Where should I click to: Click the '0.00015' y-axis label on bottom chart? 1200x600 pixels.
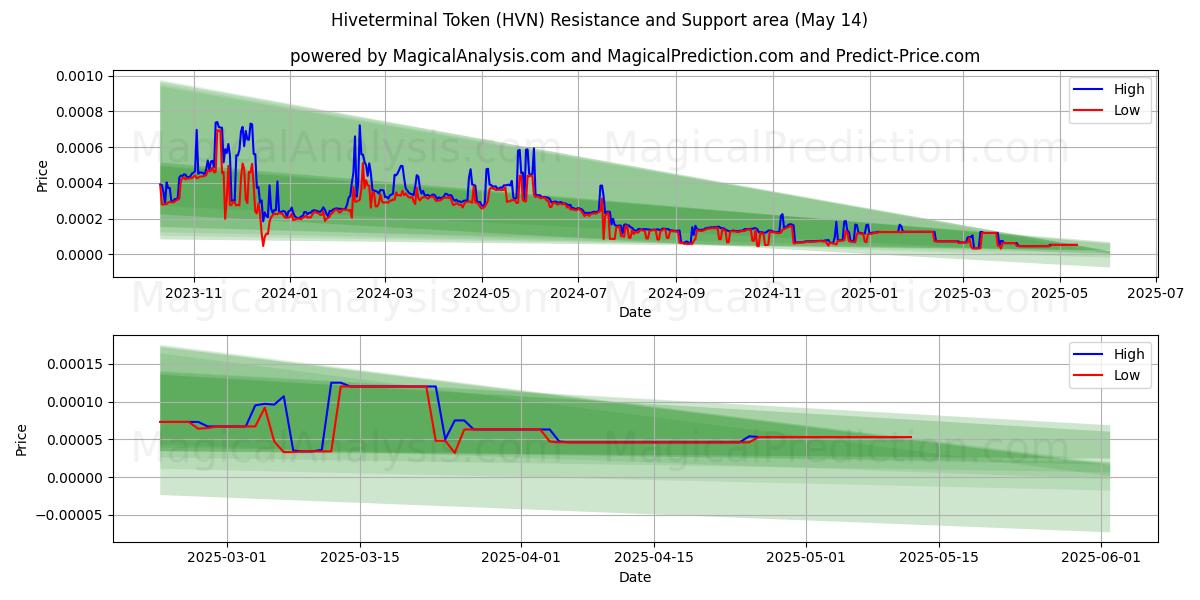[x=77, y=364]
